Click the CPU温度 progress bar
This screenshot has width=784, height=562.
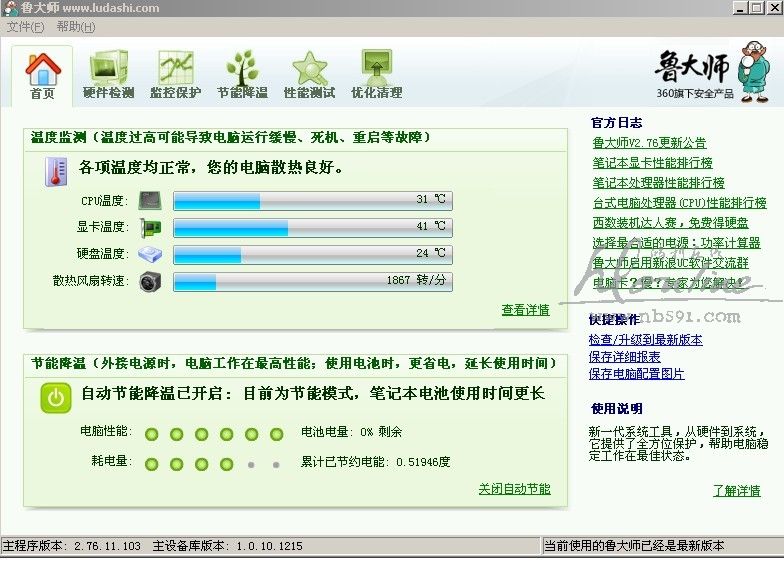[312, 201]
